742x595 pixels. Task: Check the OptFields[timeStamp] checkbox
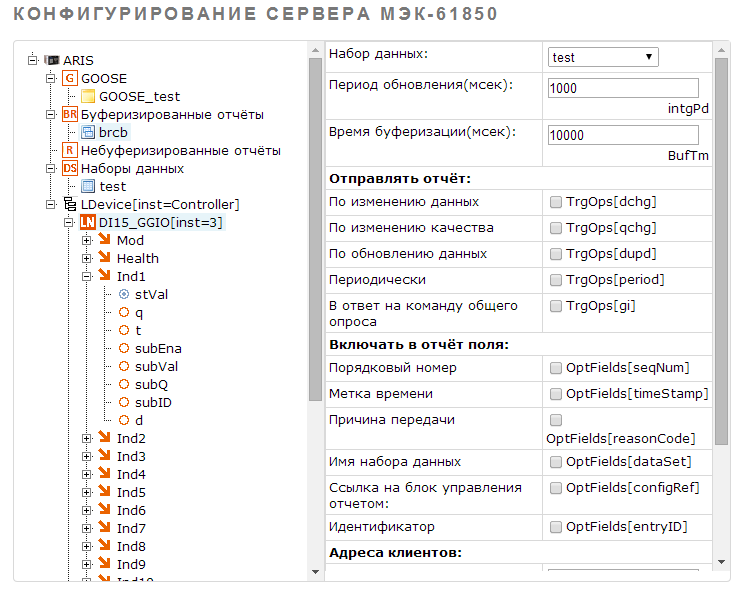point(556,394)
